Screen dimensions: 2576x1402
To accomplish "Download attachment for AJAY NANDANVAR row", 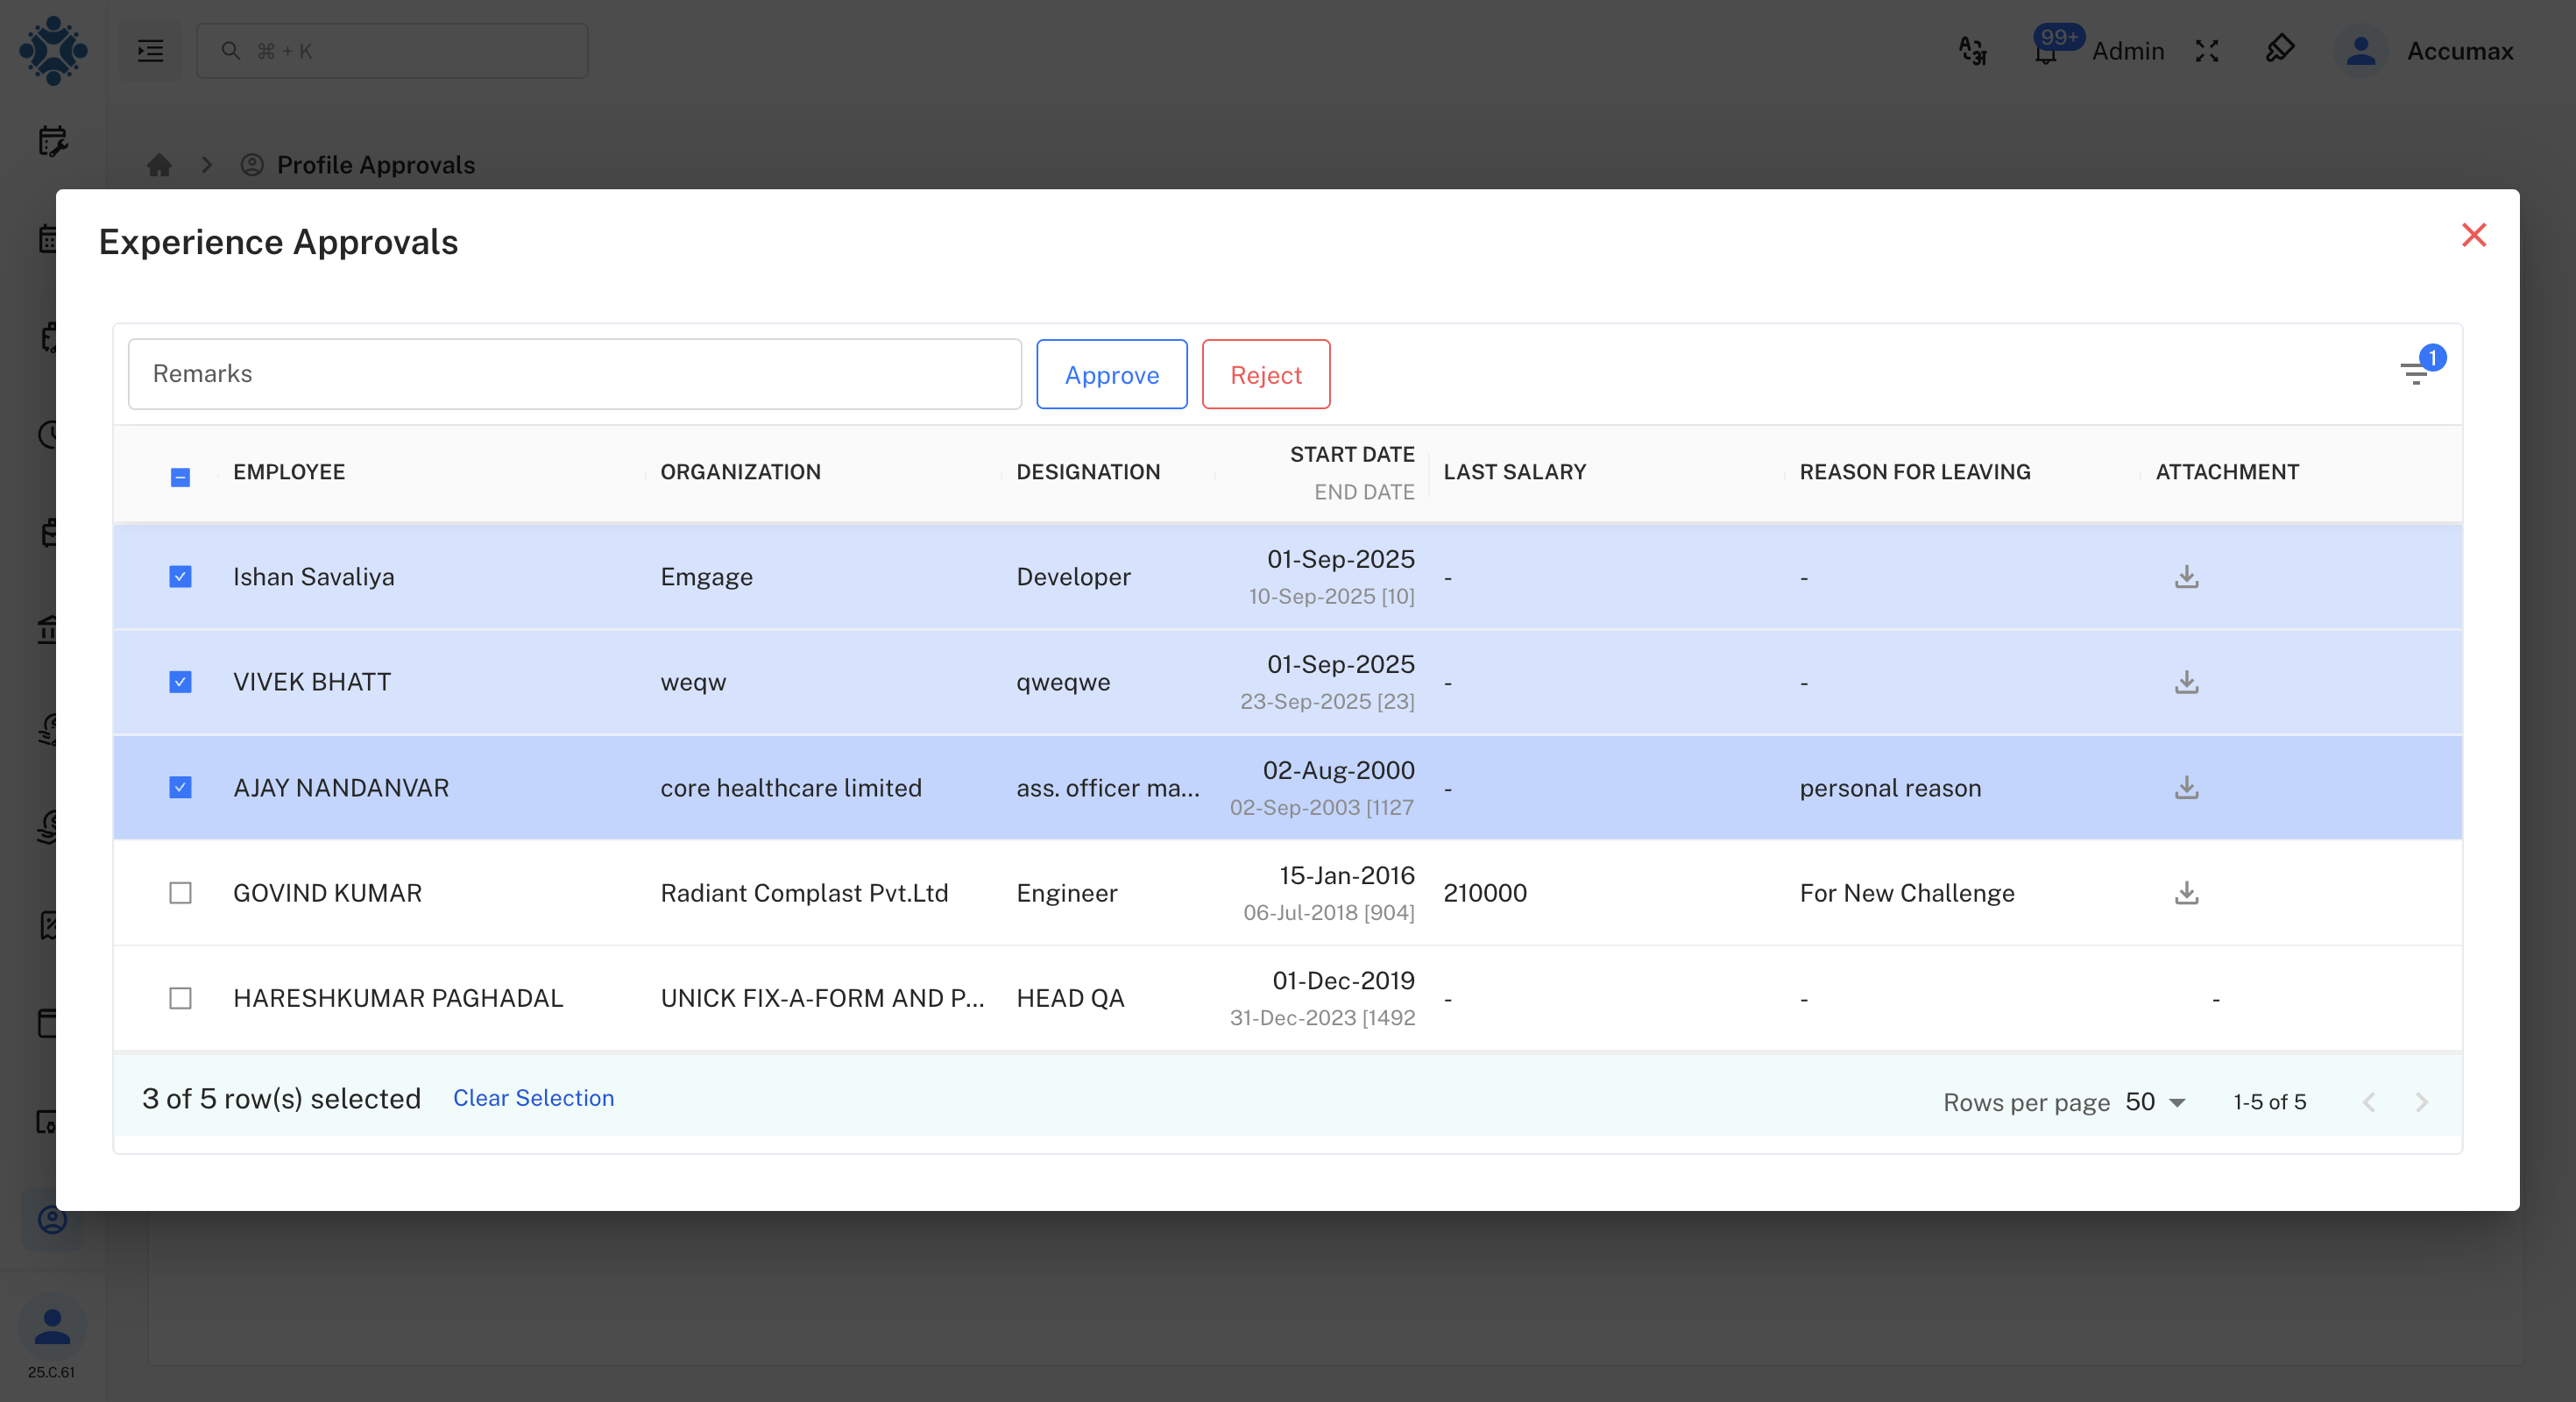I will click(2186, 788).
